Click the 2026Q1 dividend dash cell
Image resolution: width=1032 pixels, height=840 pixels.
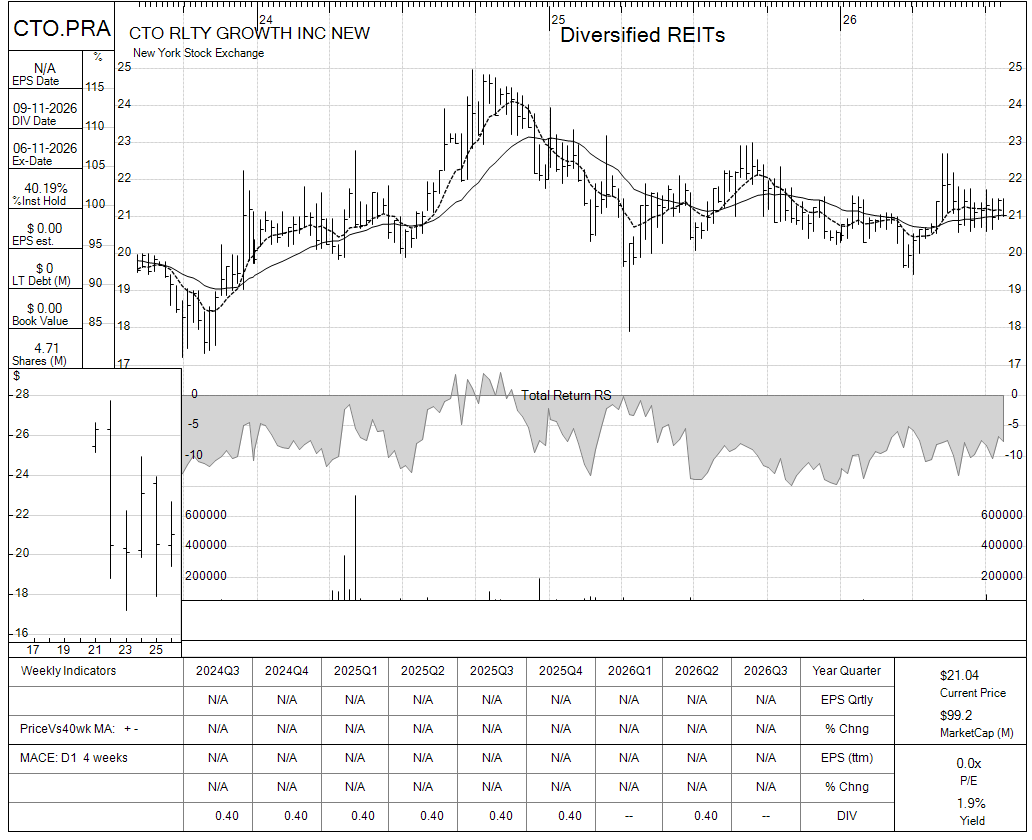[x=629, y=816]
